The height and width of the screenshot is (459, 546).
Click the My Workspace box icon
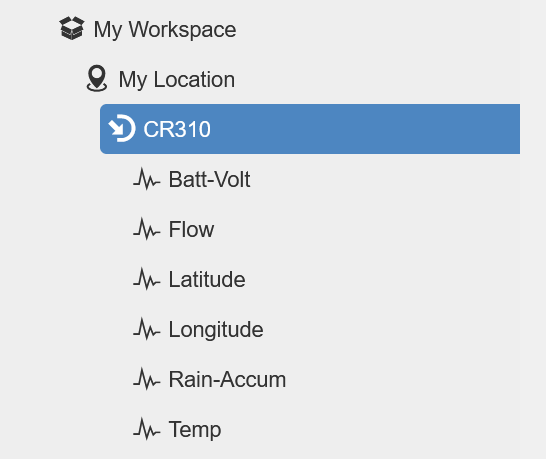coord(72,28)
